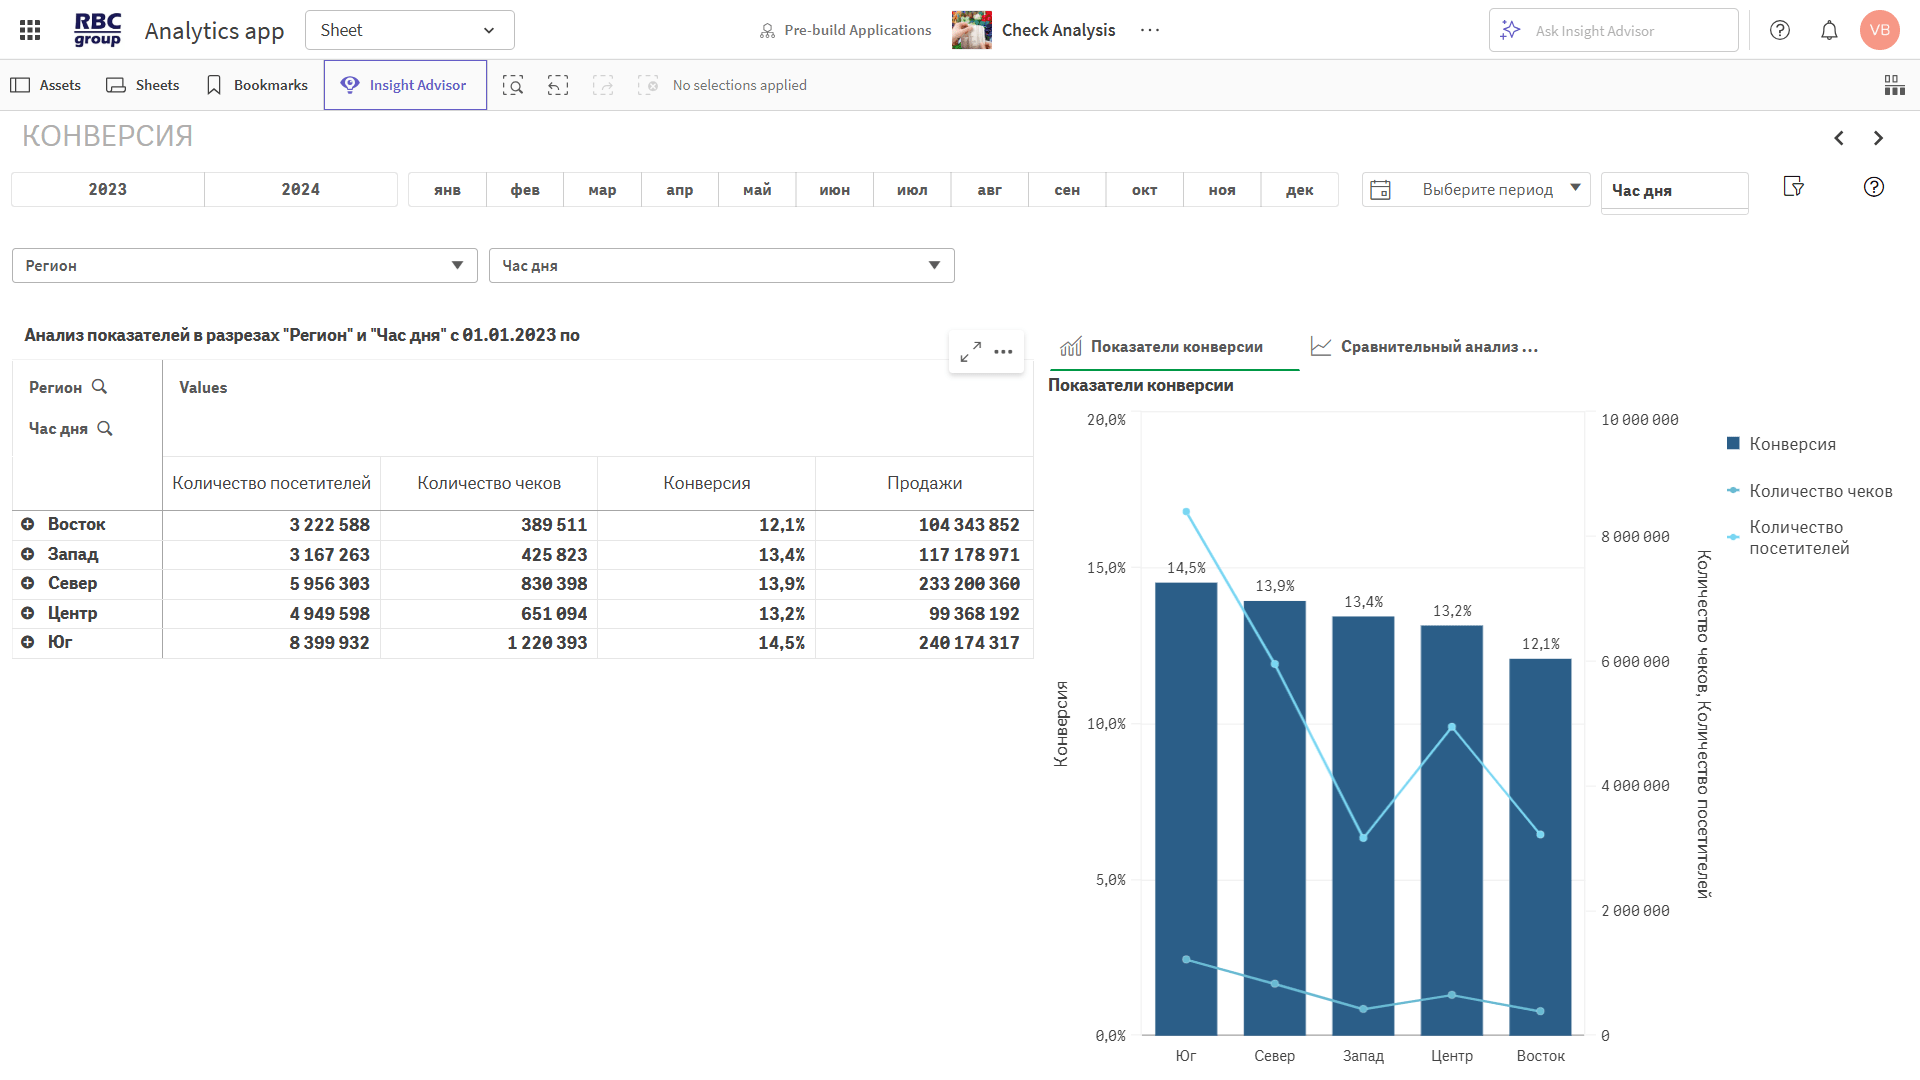Open the app launcher grid icon
1920x1080 pixels.
[x=30, y=30]
